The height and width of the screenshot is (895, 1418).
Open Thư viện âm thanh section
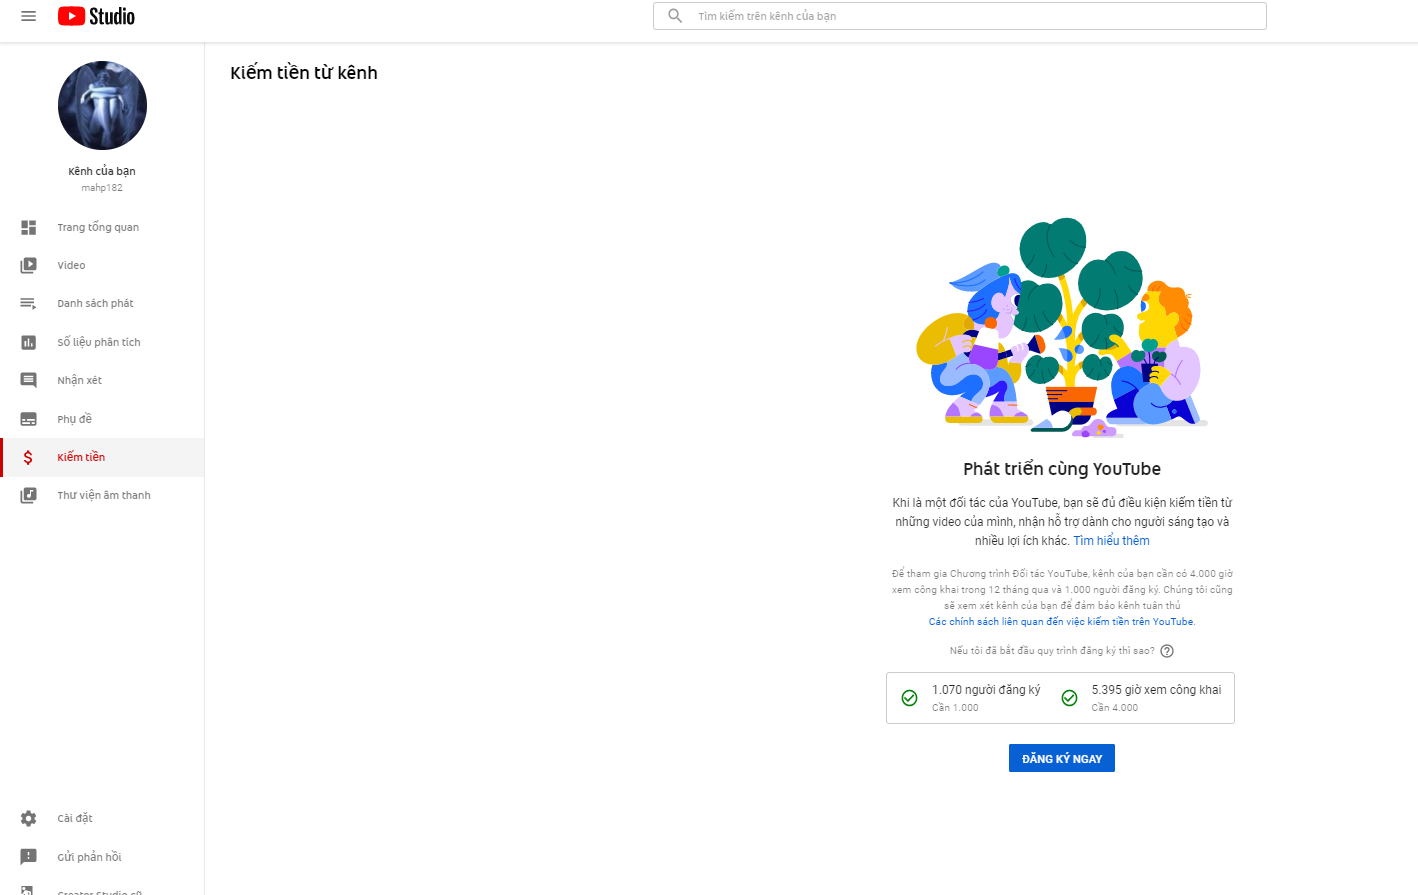coord(102,495)
